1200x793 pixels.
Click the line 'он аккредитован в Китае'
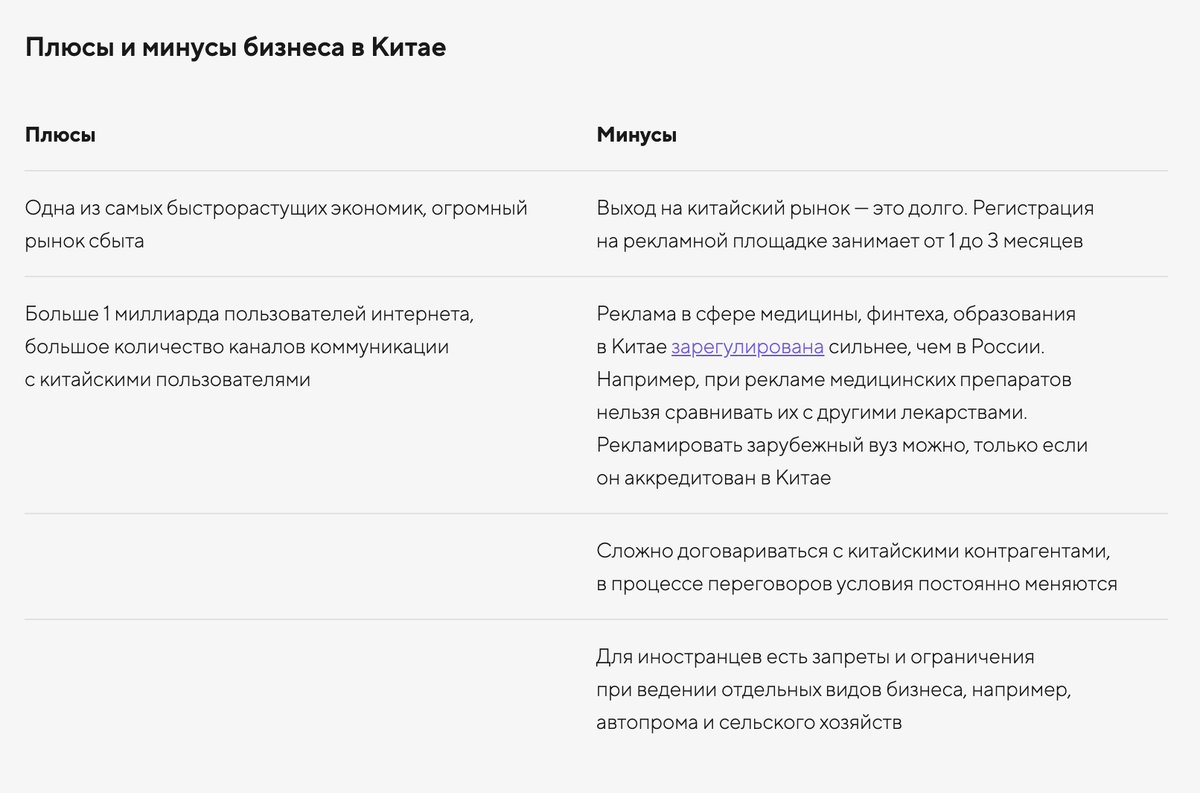(714, 478)
